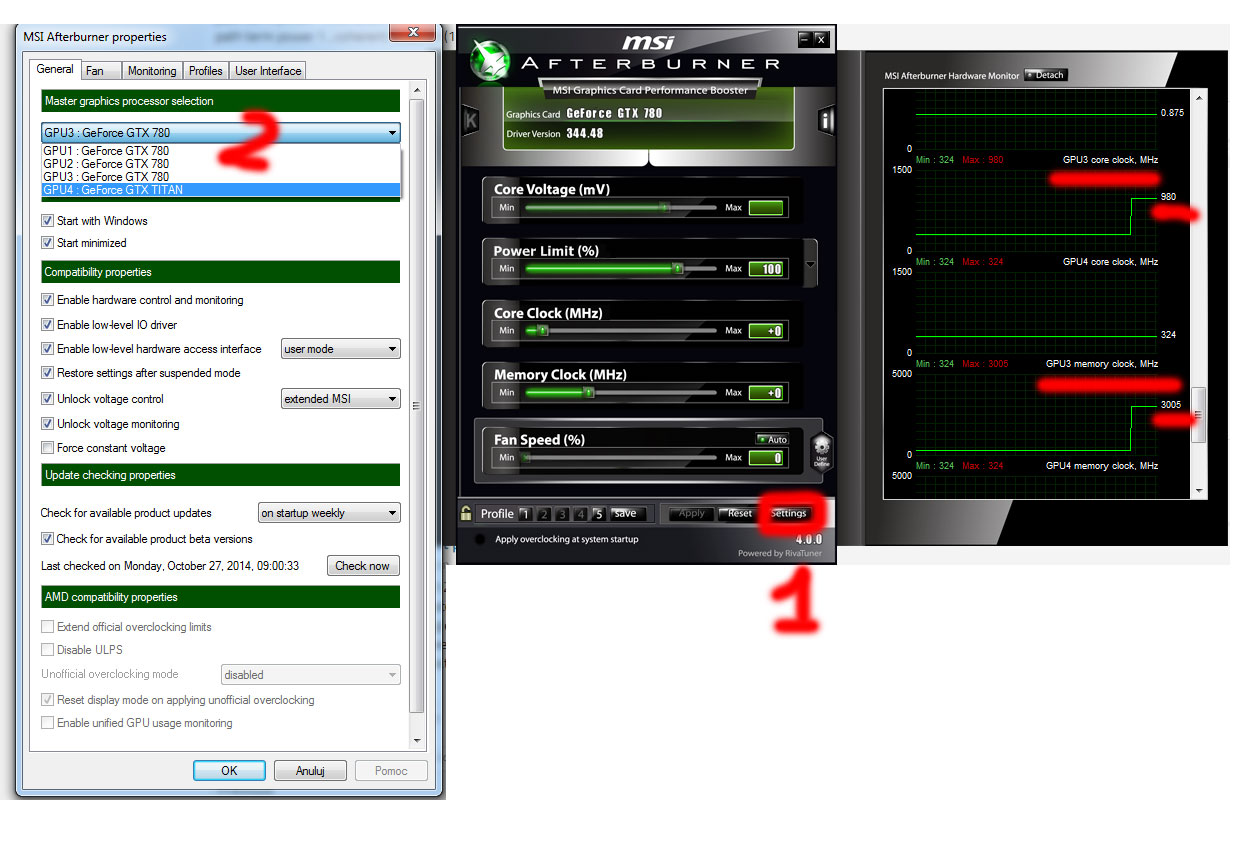Viewport: 1247px width, 850px height.
Task: Click the properties dialog scrollbar up arrow
Action: [417, 91]
